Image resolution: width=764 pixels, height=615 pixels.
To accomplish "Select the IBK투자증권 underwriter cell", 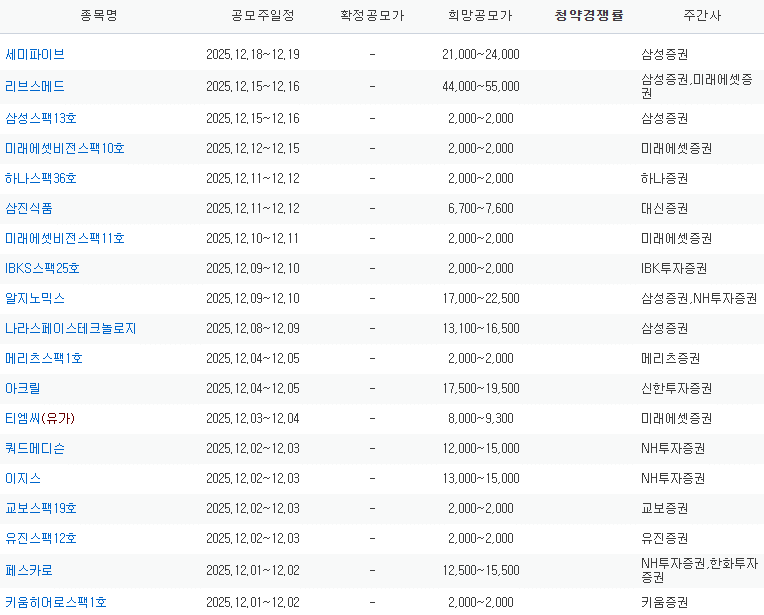I will pos(674,269).
